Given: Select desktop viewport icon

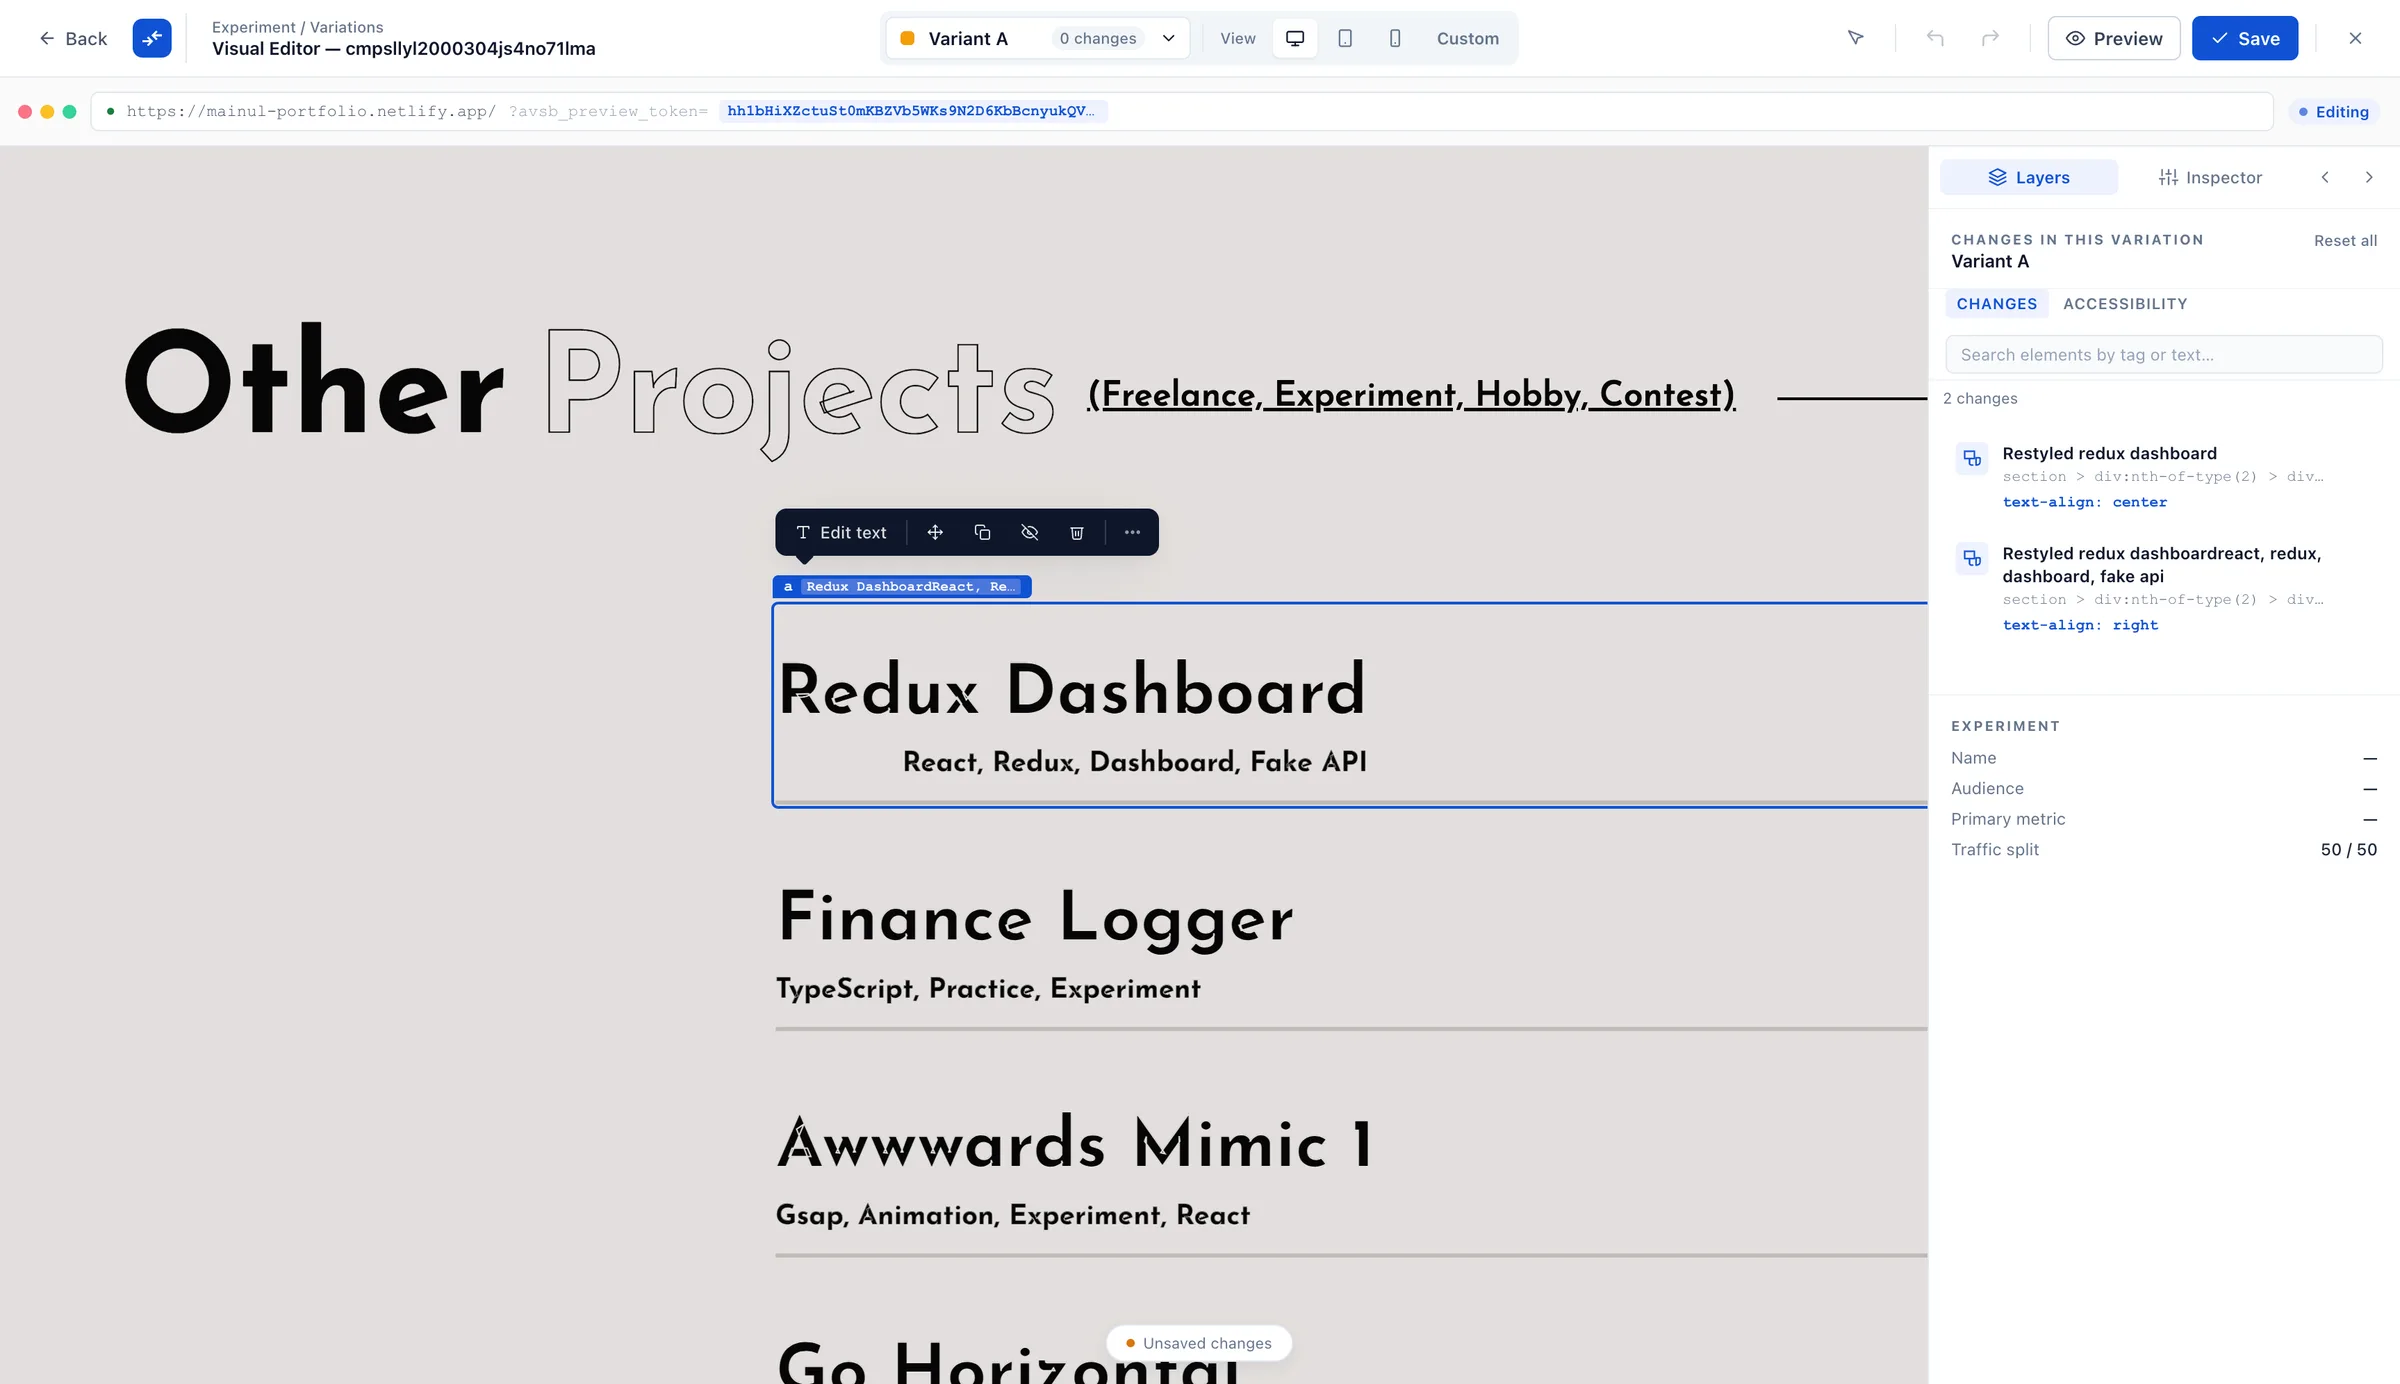Looking at the screenshot, I should tap(1295, 38).
